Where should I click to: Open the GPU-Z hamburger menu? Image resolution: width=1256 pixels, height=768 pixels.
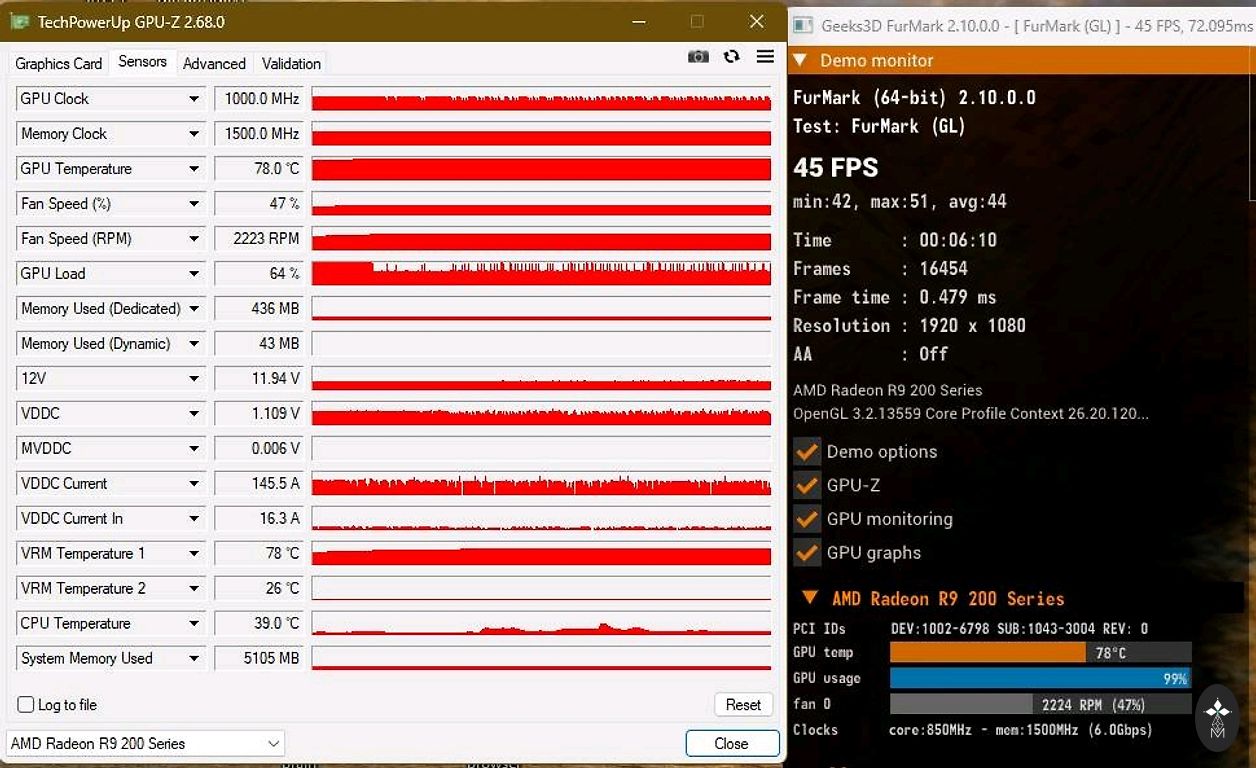pos(765,57)
